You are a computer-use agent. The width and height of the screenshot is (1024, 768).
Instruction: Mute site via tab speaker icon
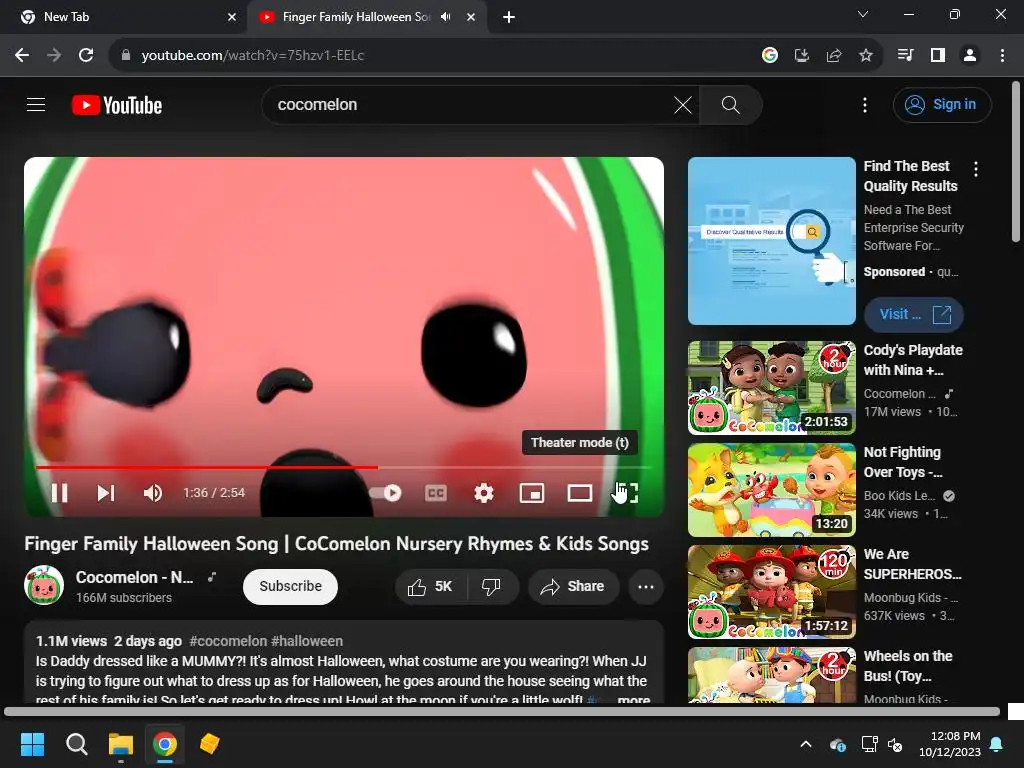pyautogui.click(x=445, y=17)
